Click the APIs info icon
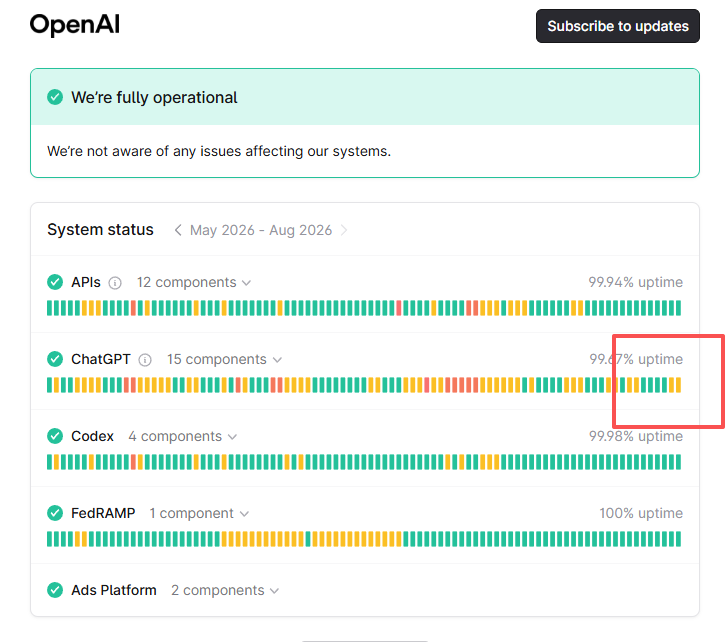Image resolution: width=726 pixels, height=642 pixels. click(115, 283)
